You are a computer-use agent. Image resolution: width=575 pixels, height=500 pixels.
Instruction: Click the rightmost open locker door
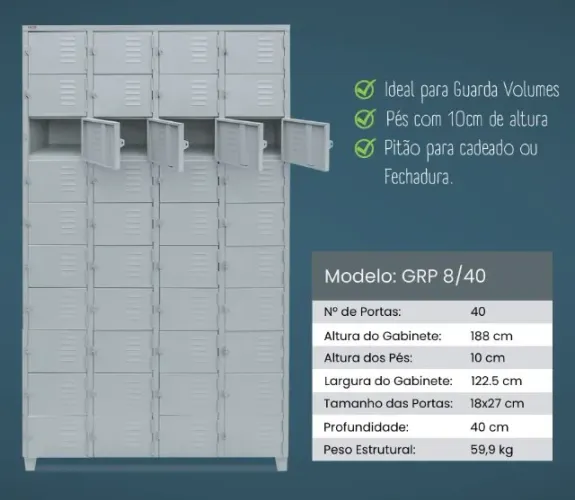pyautogui.click(x=306, y=145)
